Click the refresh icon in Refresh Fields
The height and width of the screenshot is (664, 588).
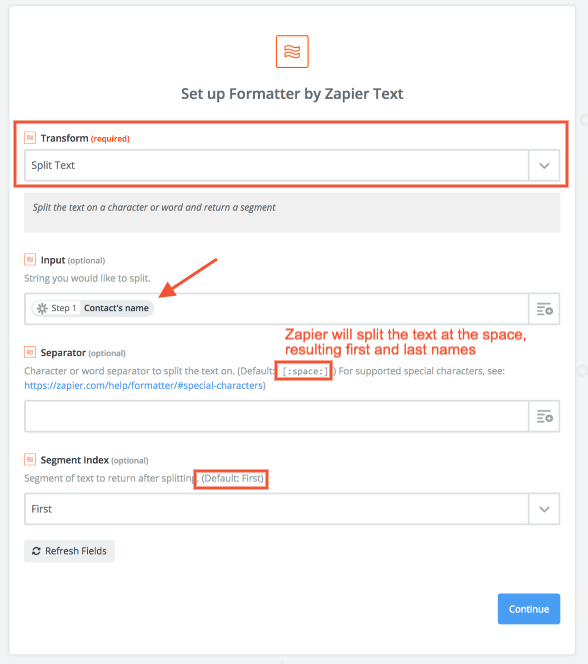[x=36, y=551]
